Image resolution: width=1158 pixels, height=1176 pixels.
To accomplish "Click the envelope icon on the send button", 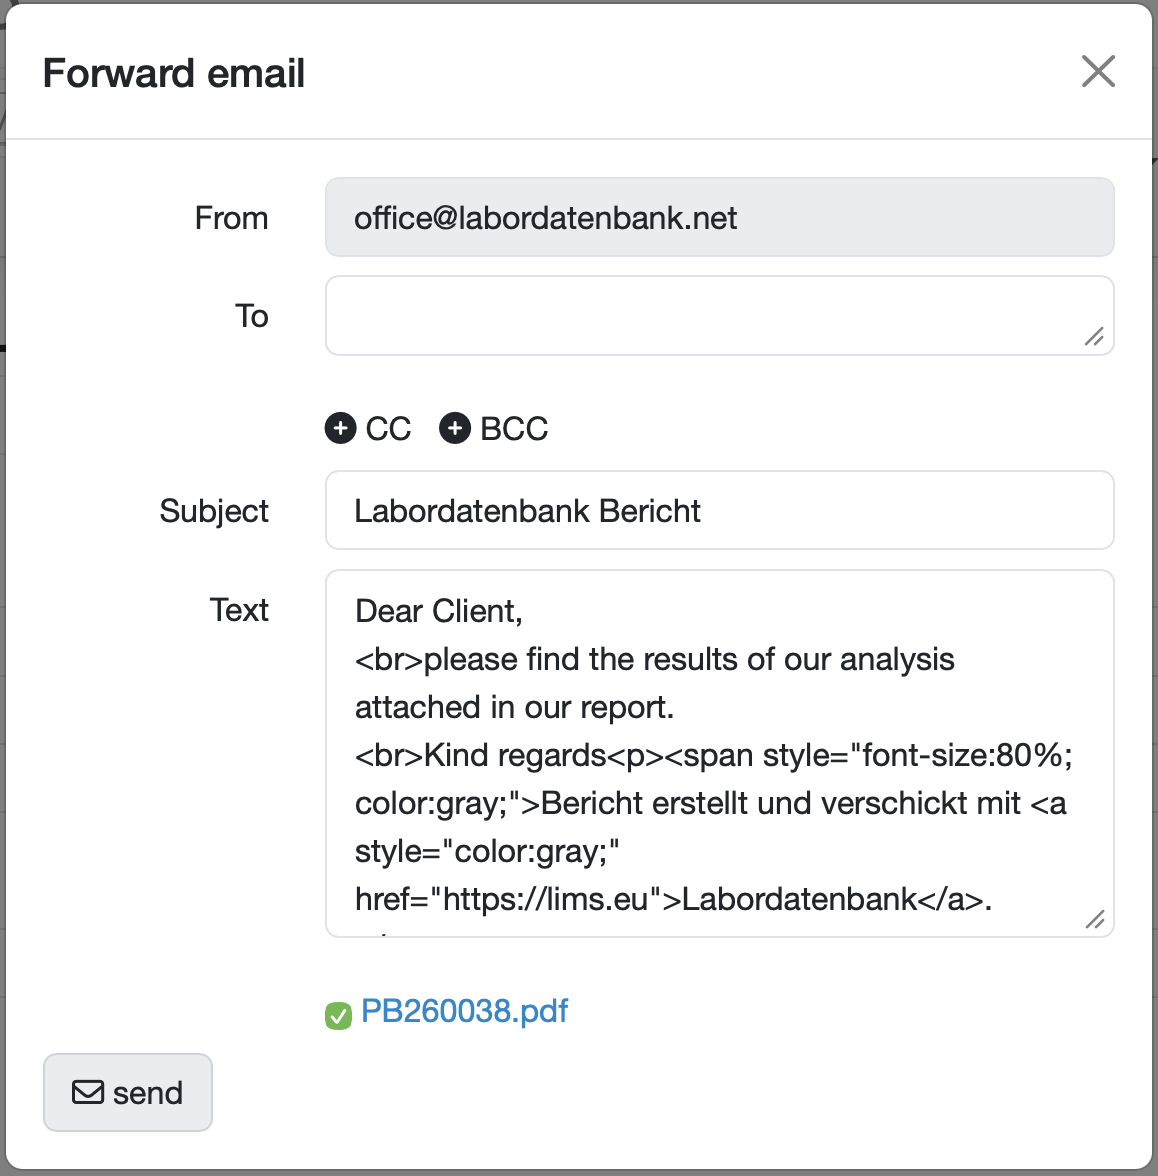I will 88,1092.
